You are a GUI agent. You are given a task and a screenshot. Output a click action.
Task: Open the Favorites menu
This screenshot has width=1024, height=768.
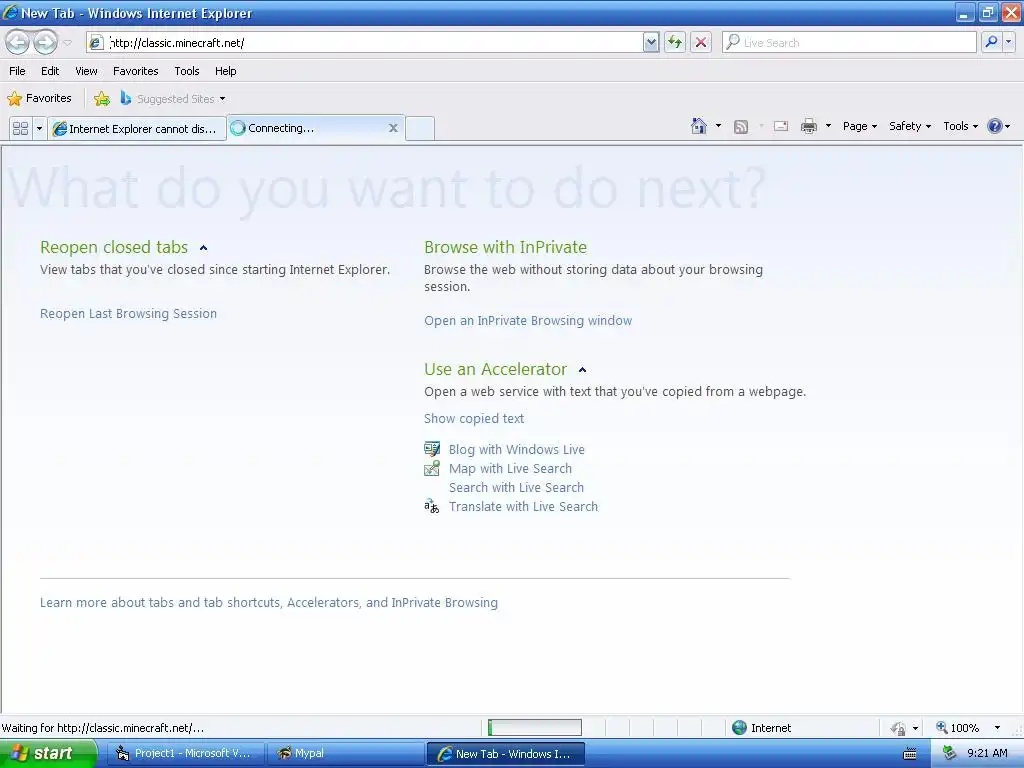[x=135, y=71]
